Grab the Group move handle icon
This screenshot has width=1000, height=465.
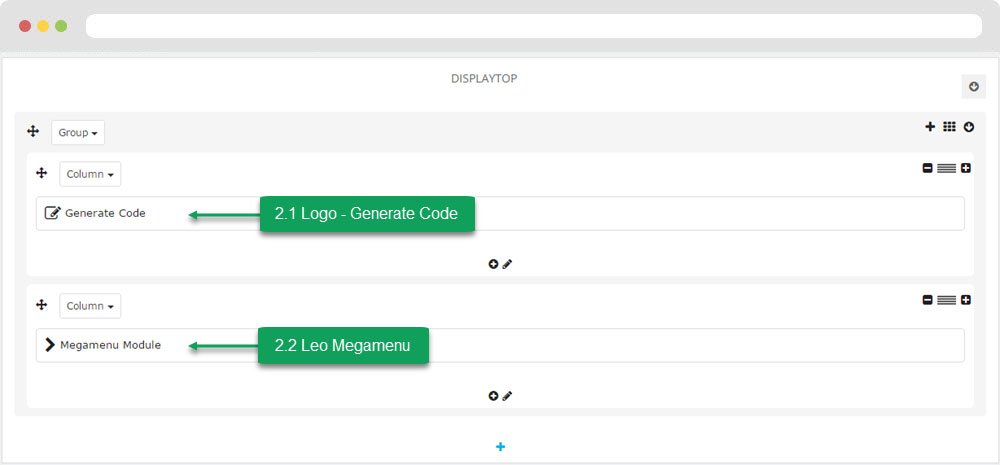(33, 132)
